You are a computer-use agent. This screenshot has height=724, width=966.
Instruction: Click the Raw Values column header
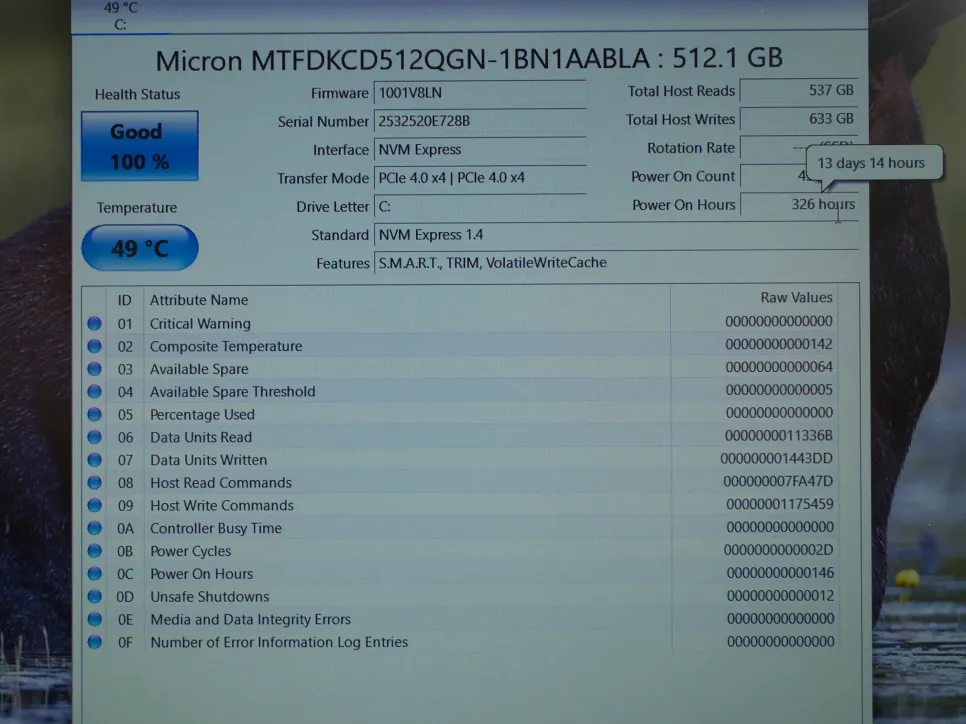[795, 298]
